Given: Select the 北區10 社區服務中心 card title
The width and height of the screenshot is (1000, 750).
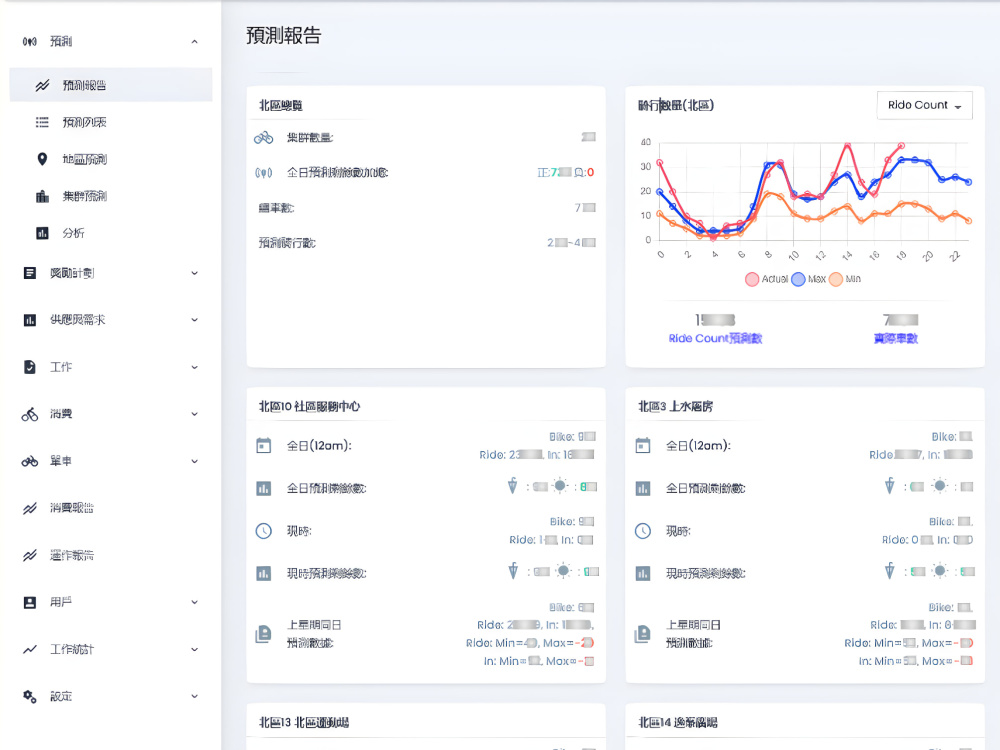Looking at the screenshot, I should click(309, 406).
